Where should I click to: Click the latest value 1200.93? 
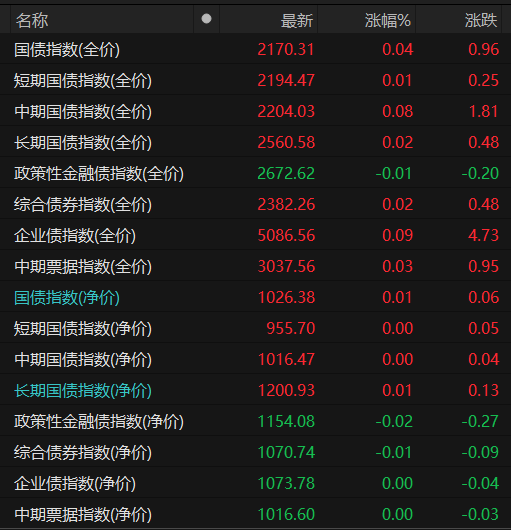point(286,390)
